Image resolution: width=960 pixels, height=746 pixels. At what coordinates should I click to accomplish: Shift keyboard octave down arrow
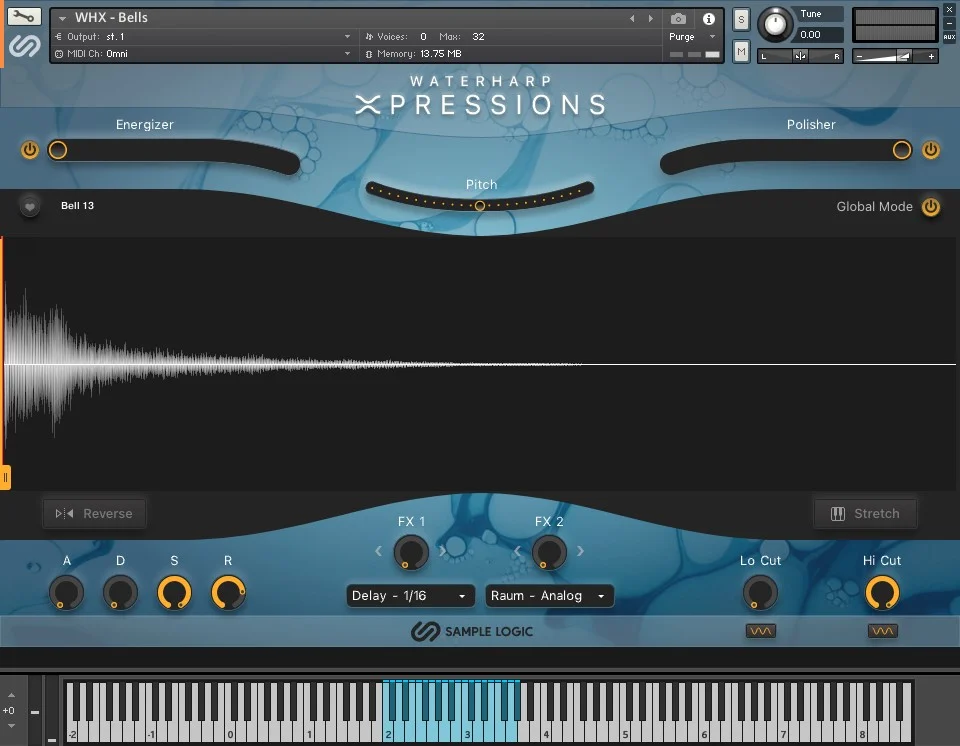click(11, 726)
